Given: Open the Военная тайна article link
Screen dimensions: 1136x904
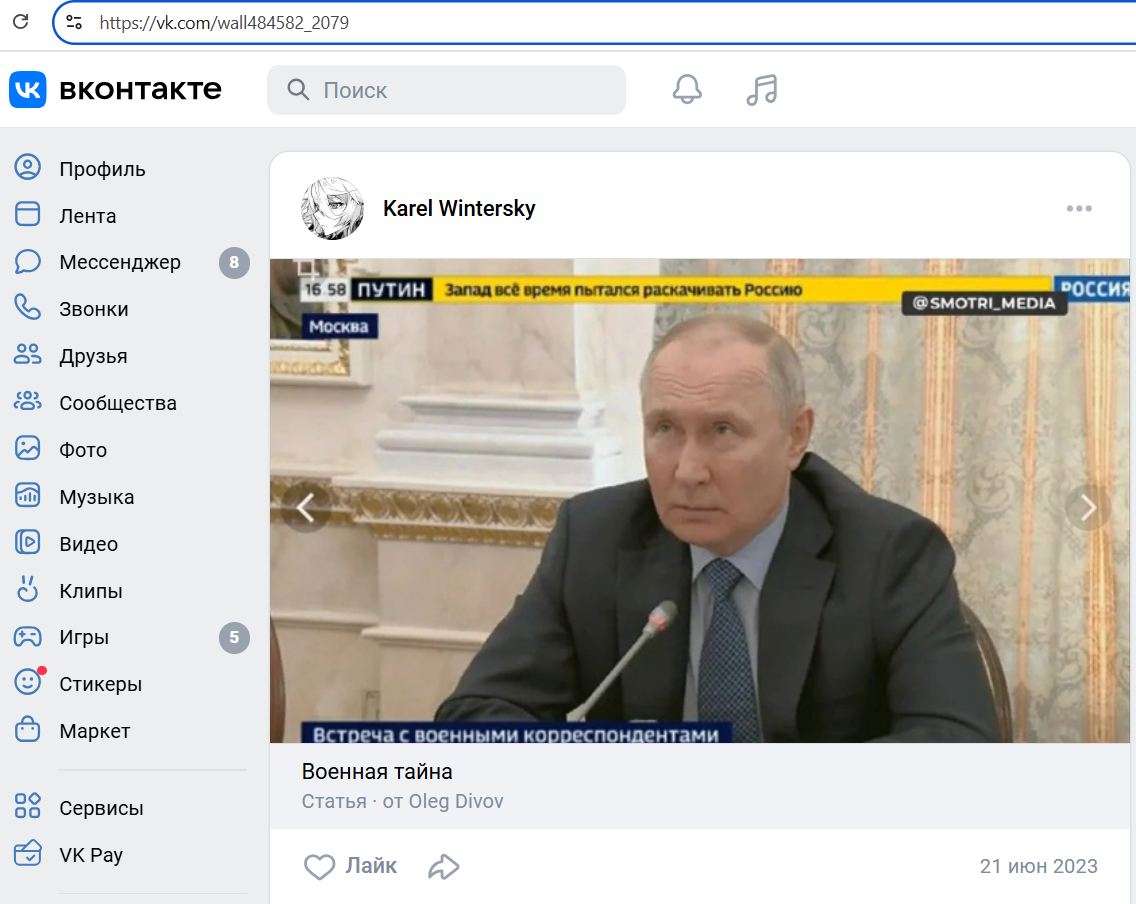Looking at the screenshot, I should pos(377,771).
